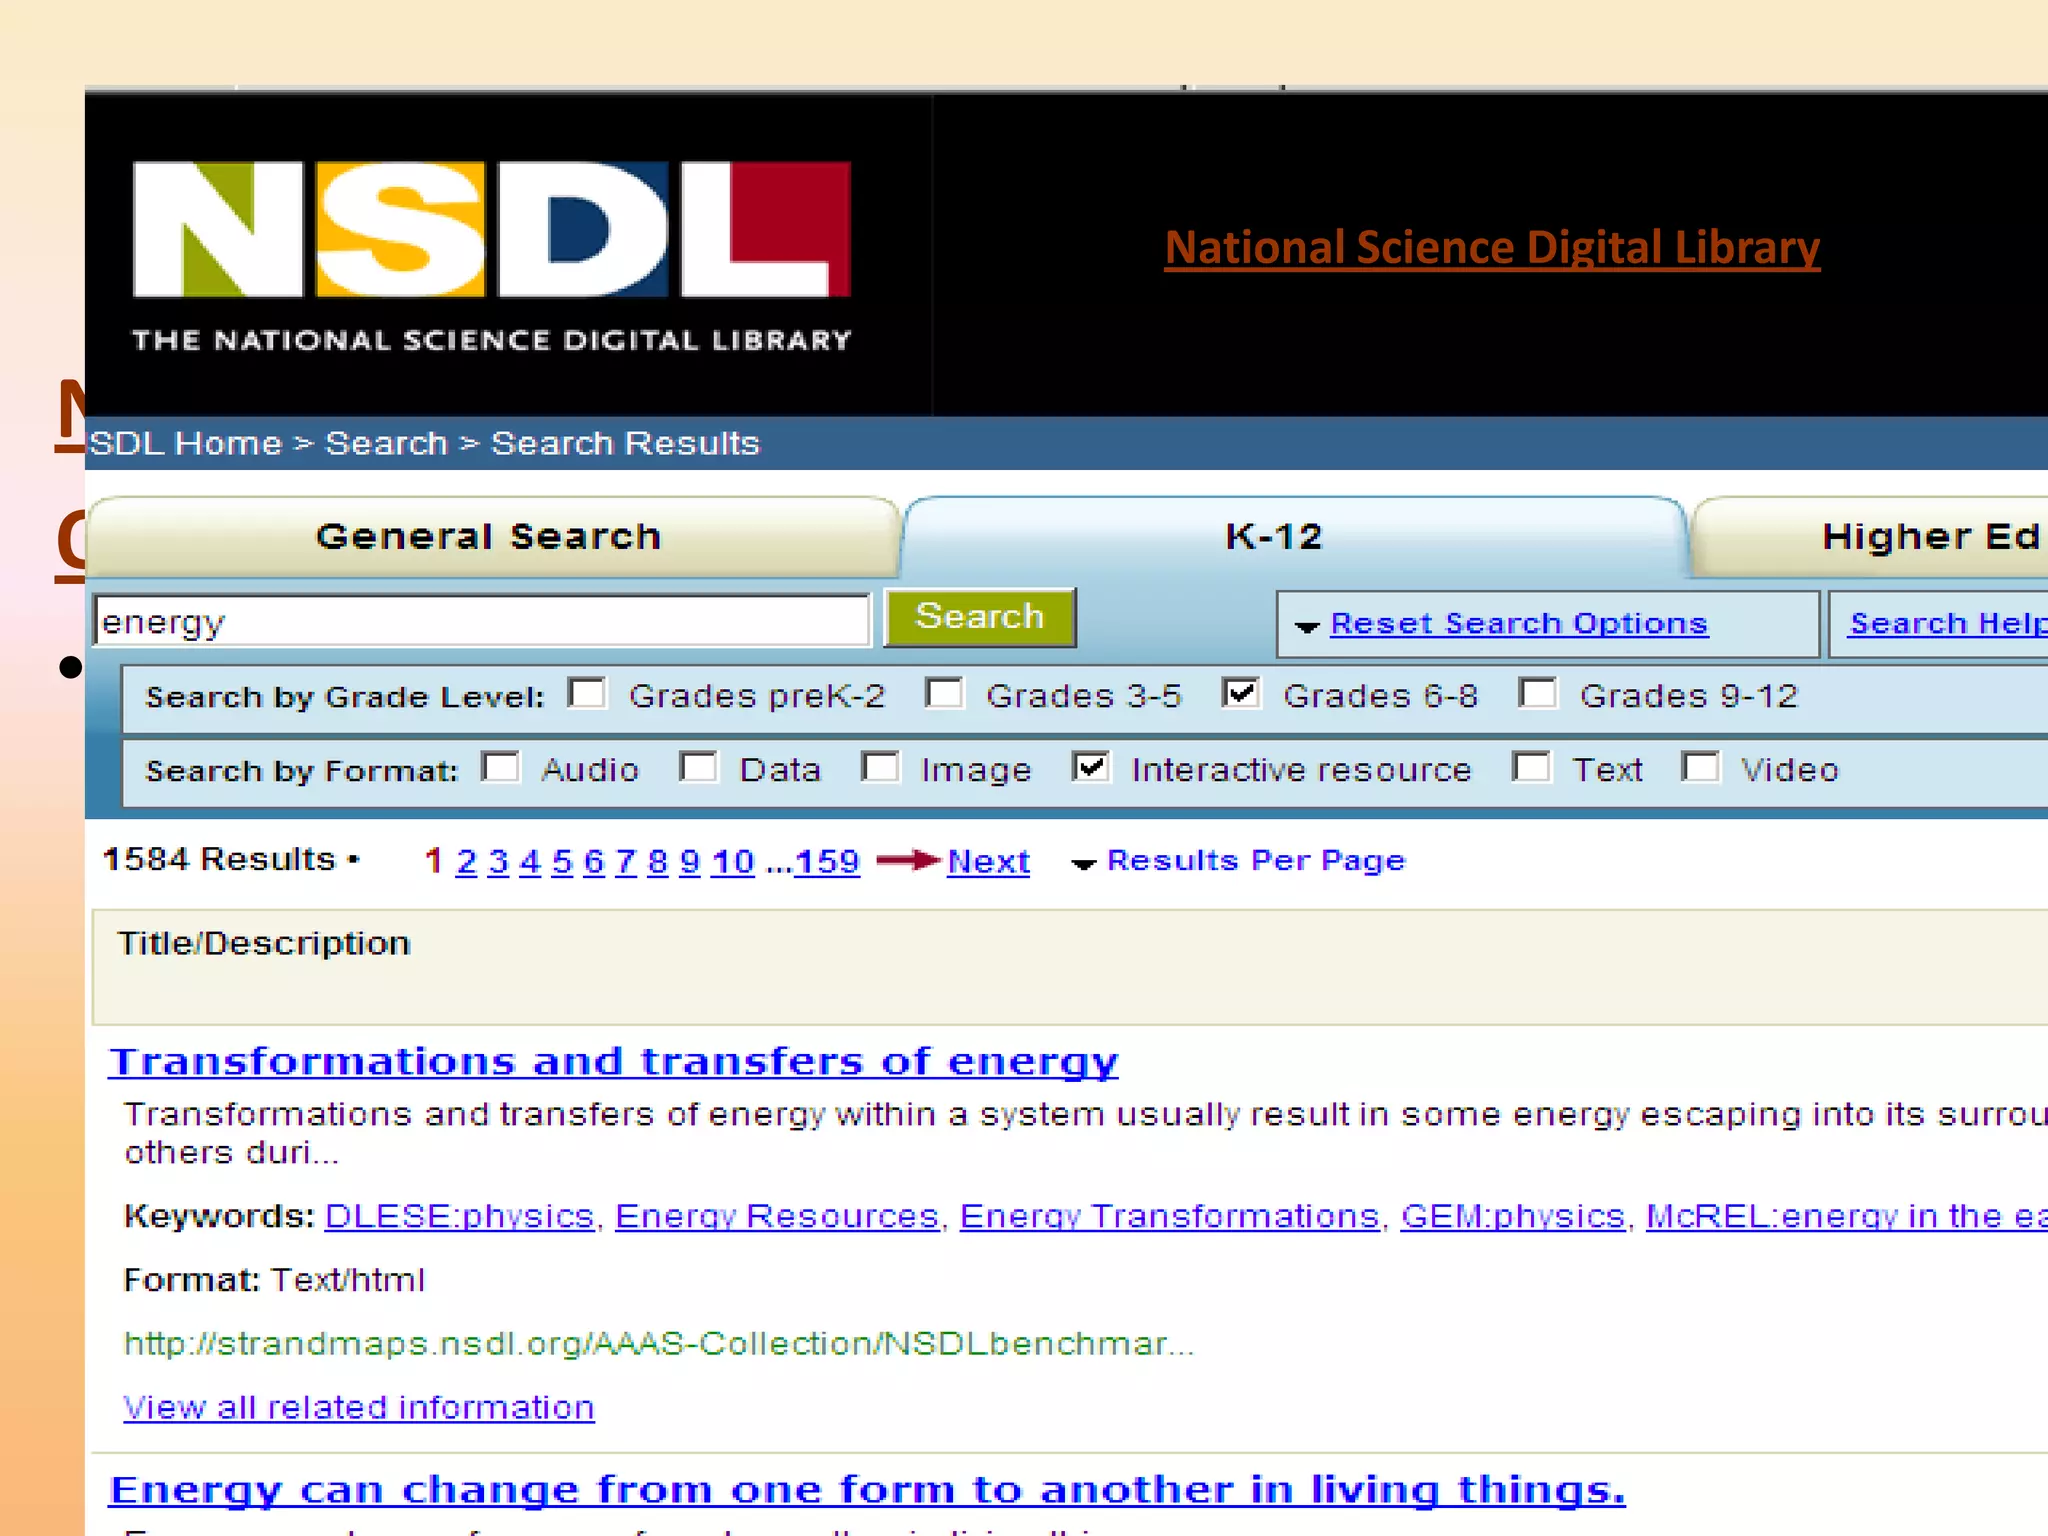Viewport: 2048px width, 1536px height.
Task: Go to results page 9
Action: (x=690, y=861)
